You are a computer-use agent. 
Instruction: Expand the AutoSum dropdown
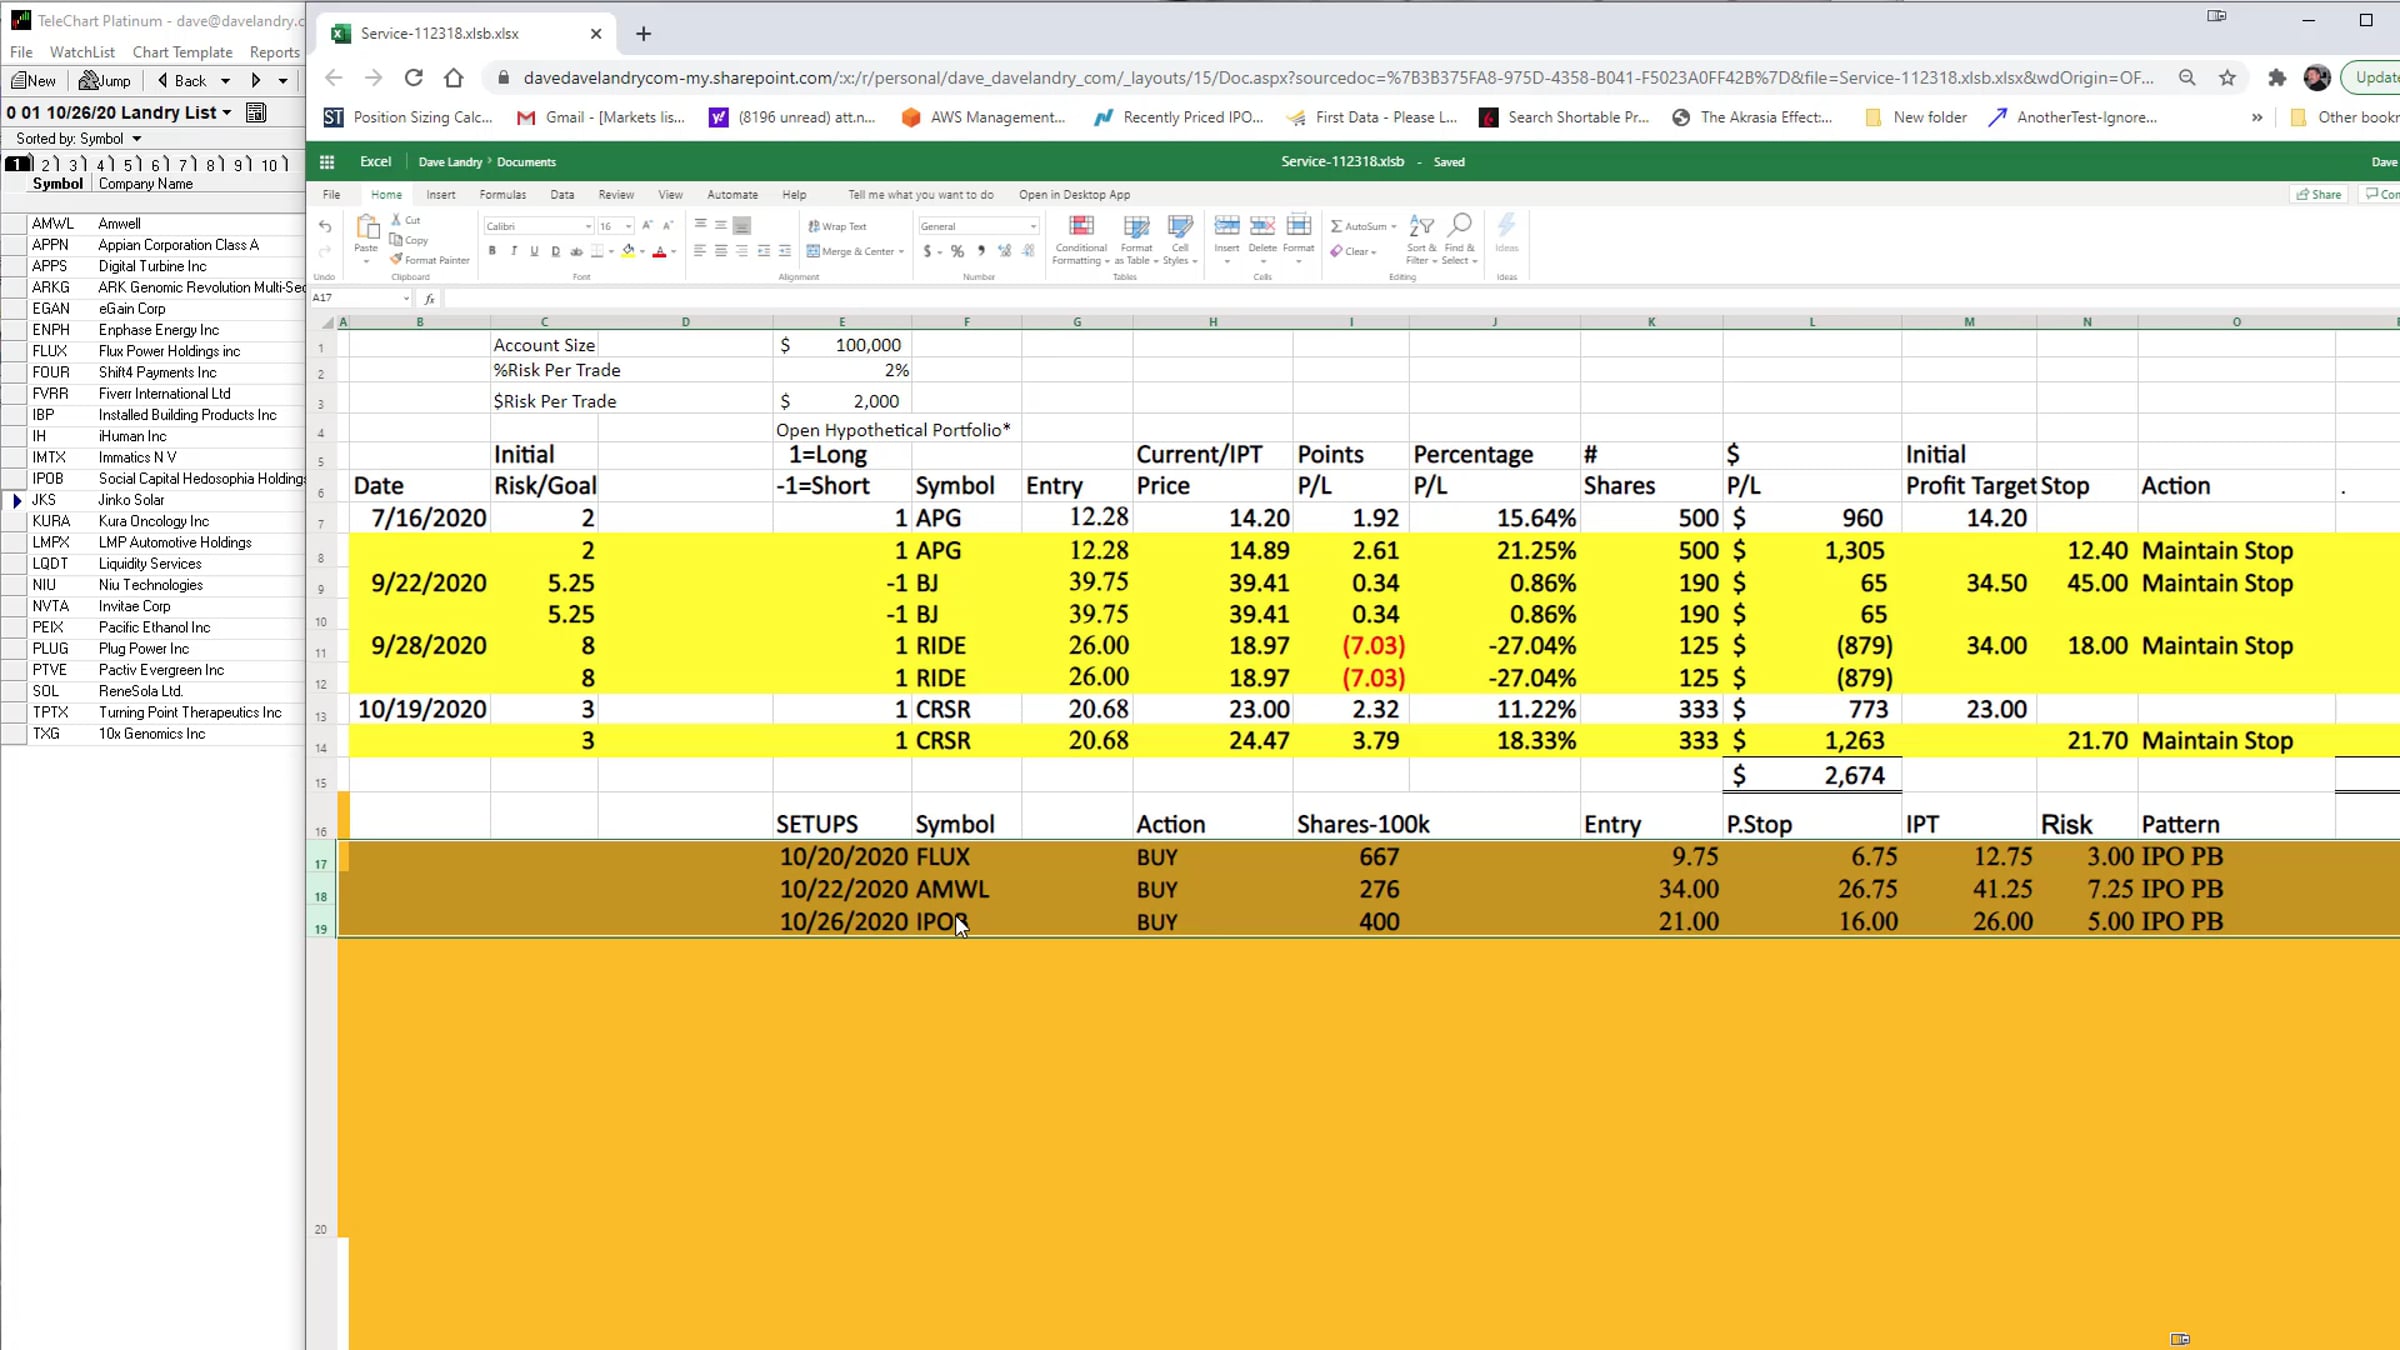[1393, 227]
